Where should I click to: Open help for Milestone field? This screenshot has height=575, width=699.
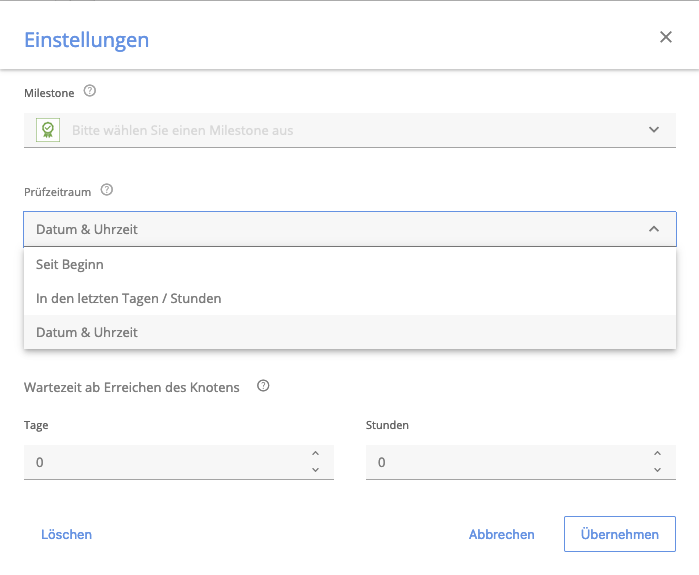pos(90,91)
